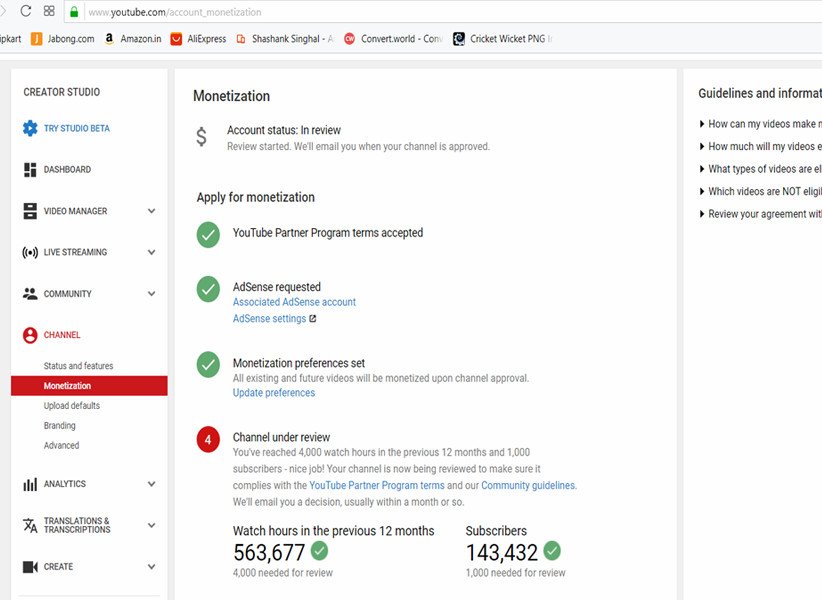
Task: Click the TRY STUDIO BETA link text
Action: (77, 128)
